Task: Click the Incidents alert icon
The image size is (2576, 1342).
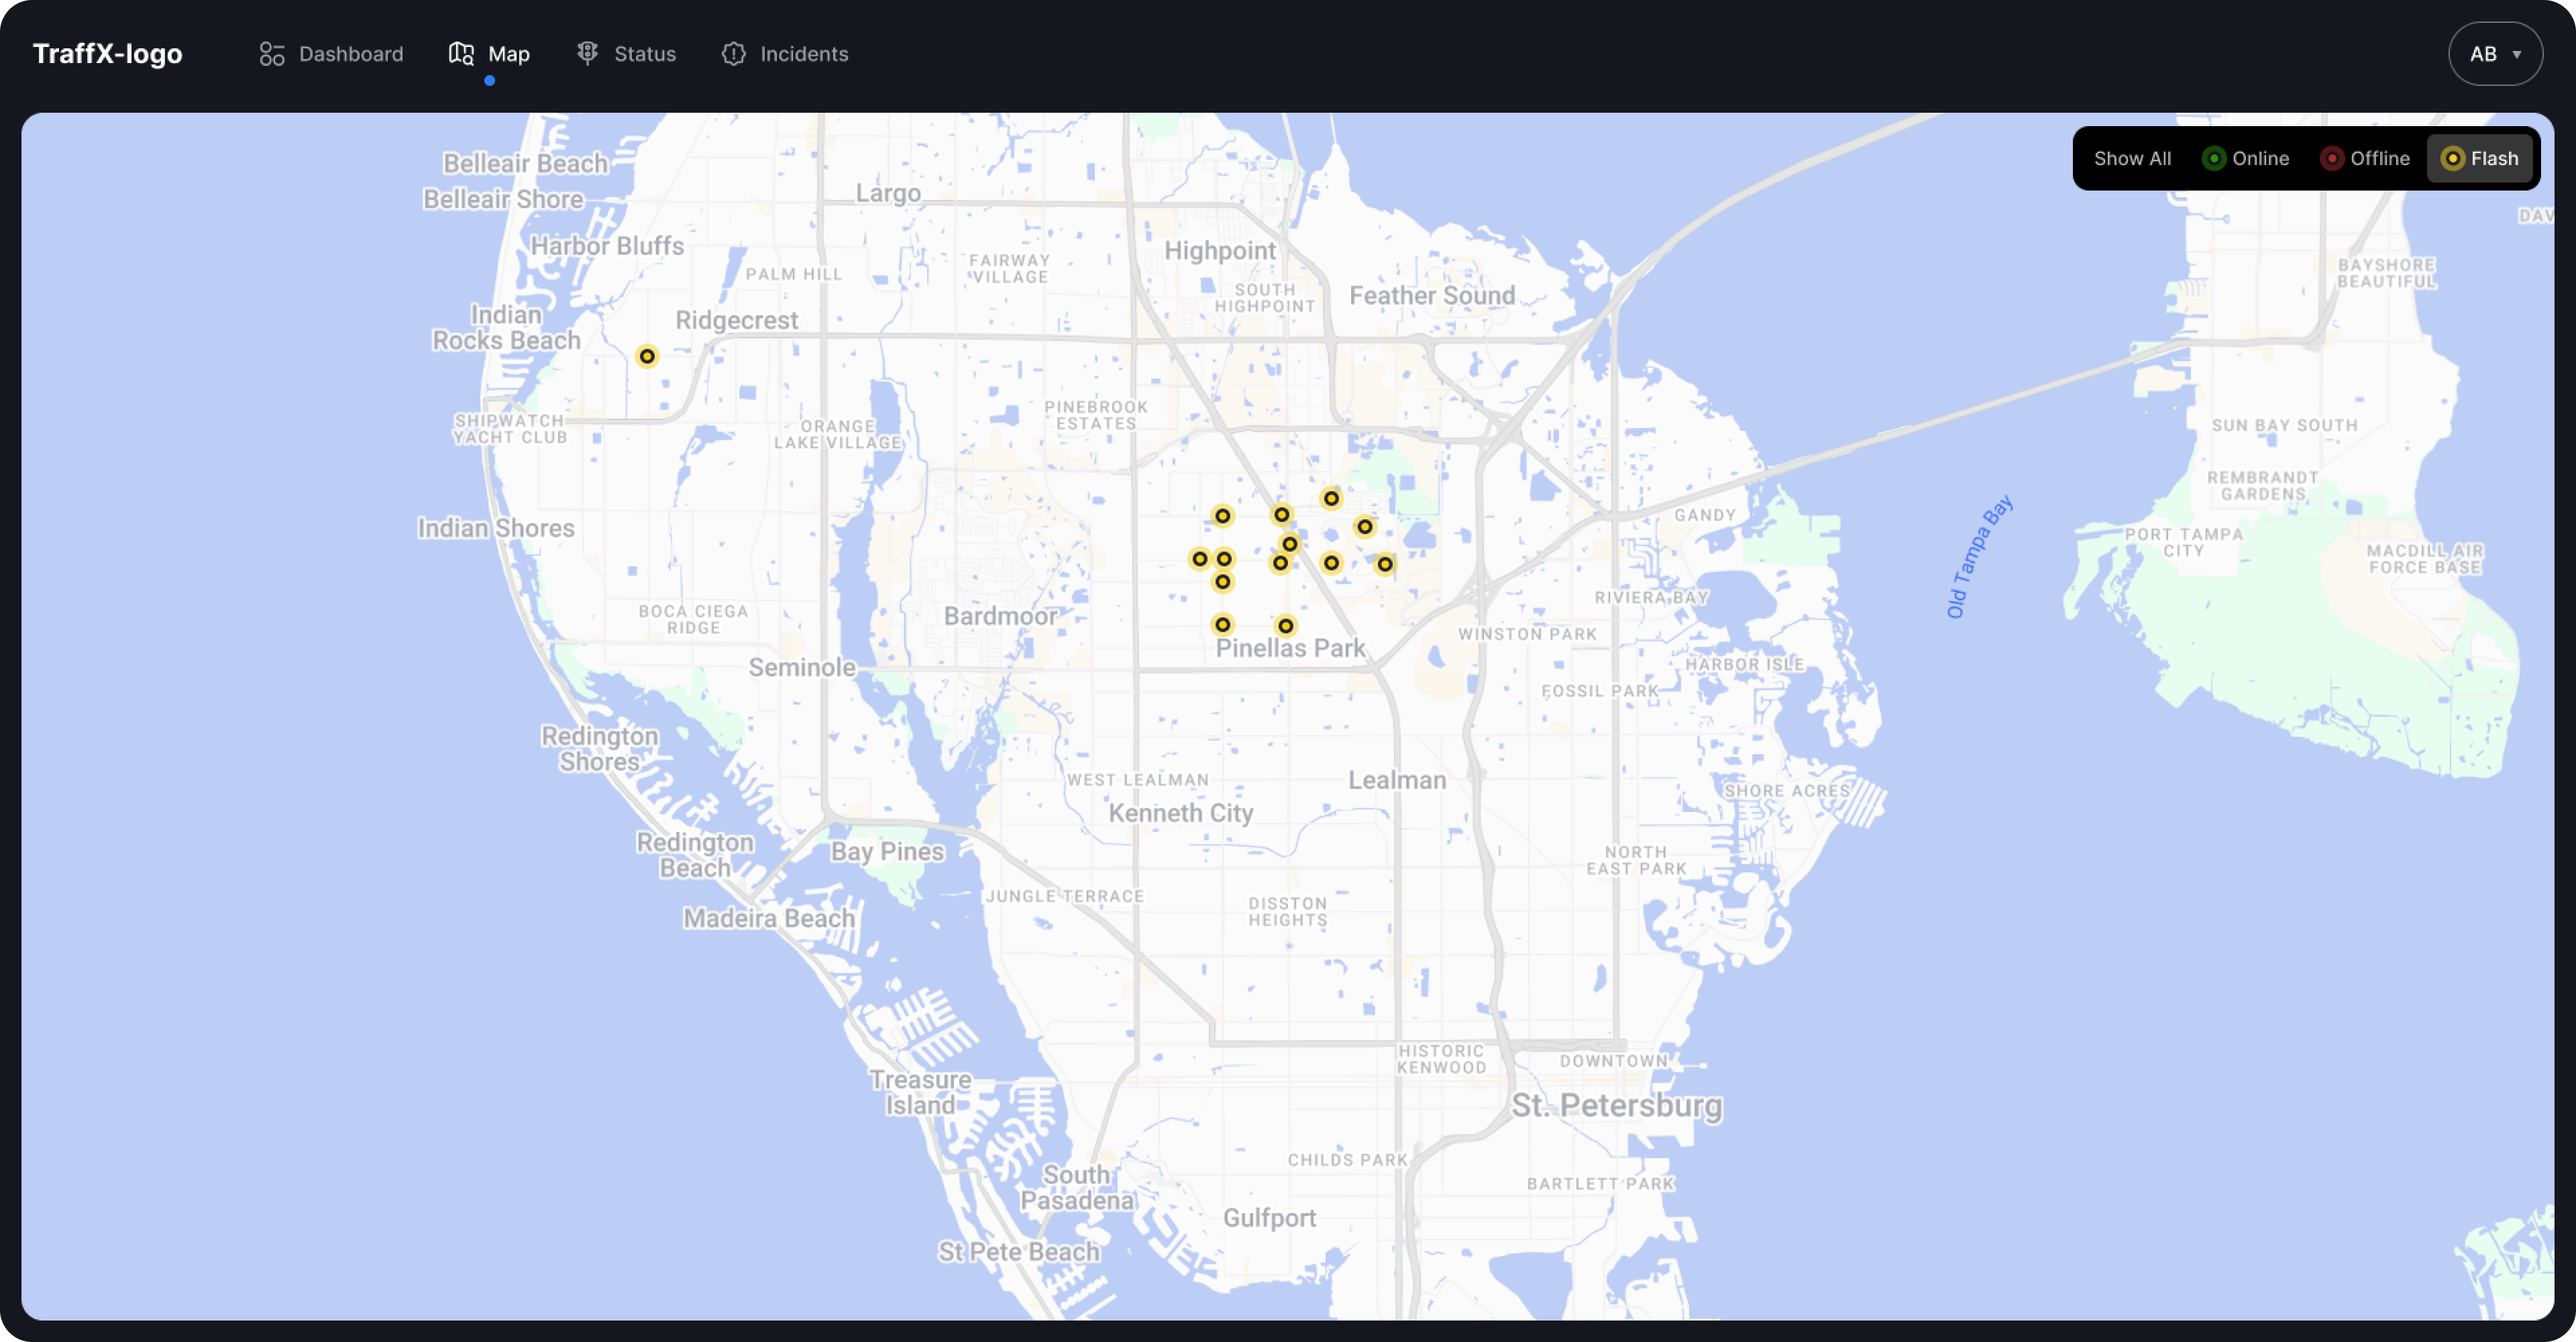Action: tap(734, 54)
